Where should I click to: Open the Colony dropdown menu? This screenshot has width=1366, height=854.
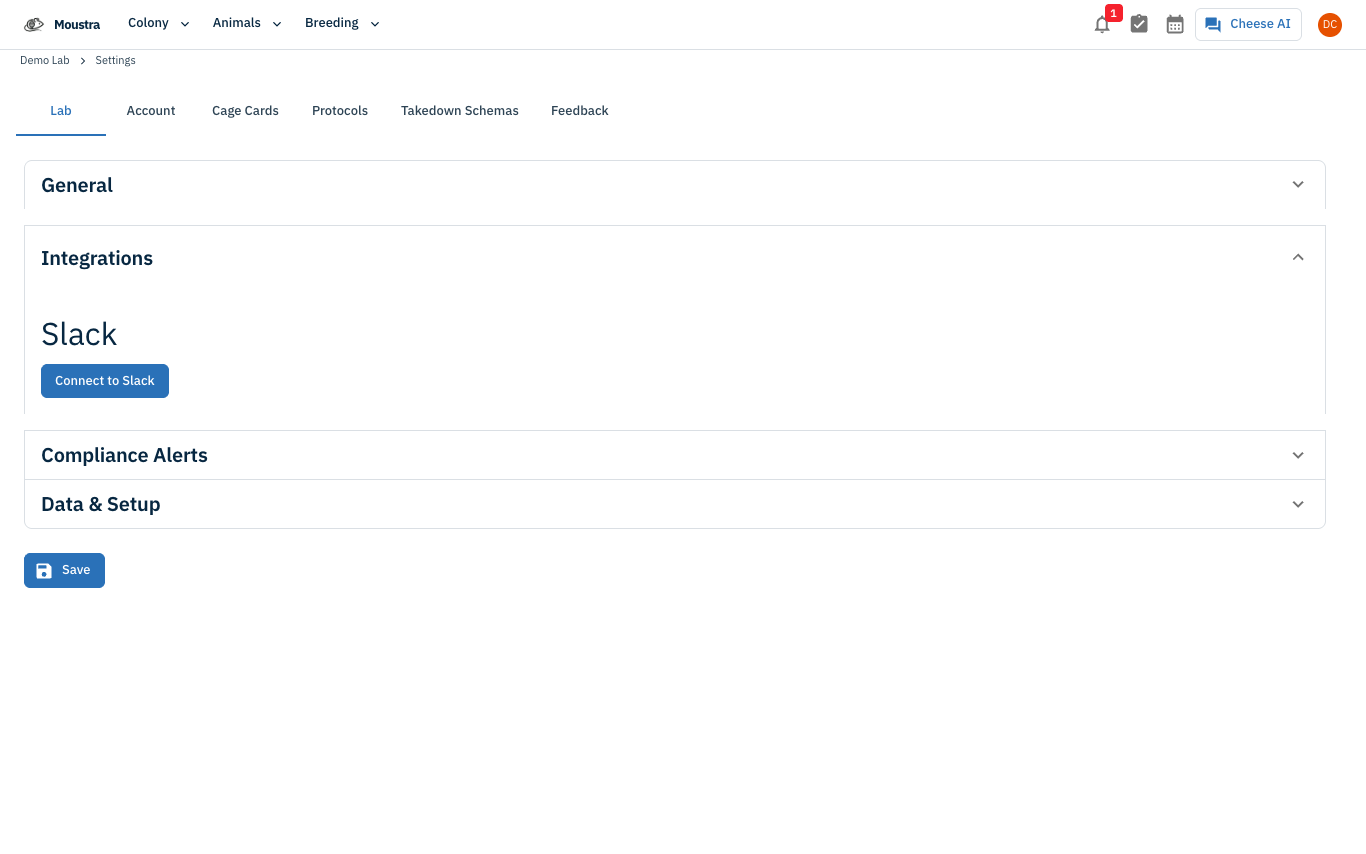pyautogui.click(x=159, y=24)
